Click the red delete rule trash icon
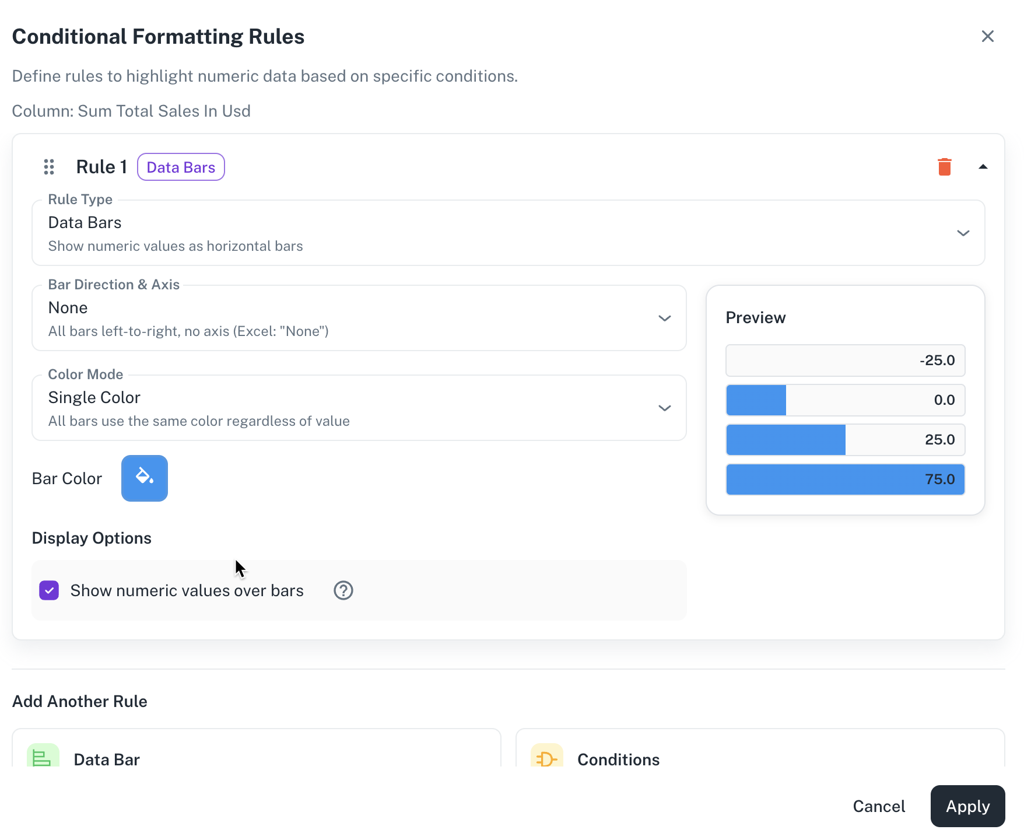The height and width of the screenshot is (840, 1024). [x=944, y=167]
